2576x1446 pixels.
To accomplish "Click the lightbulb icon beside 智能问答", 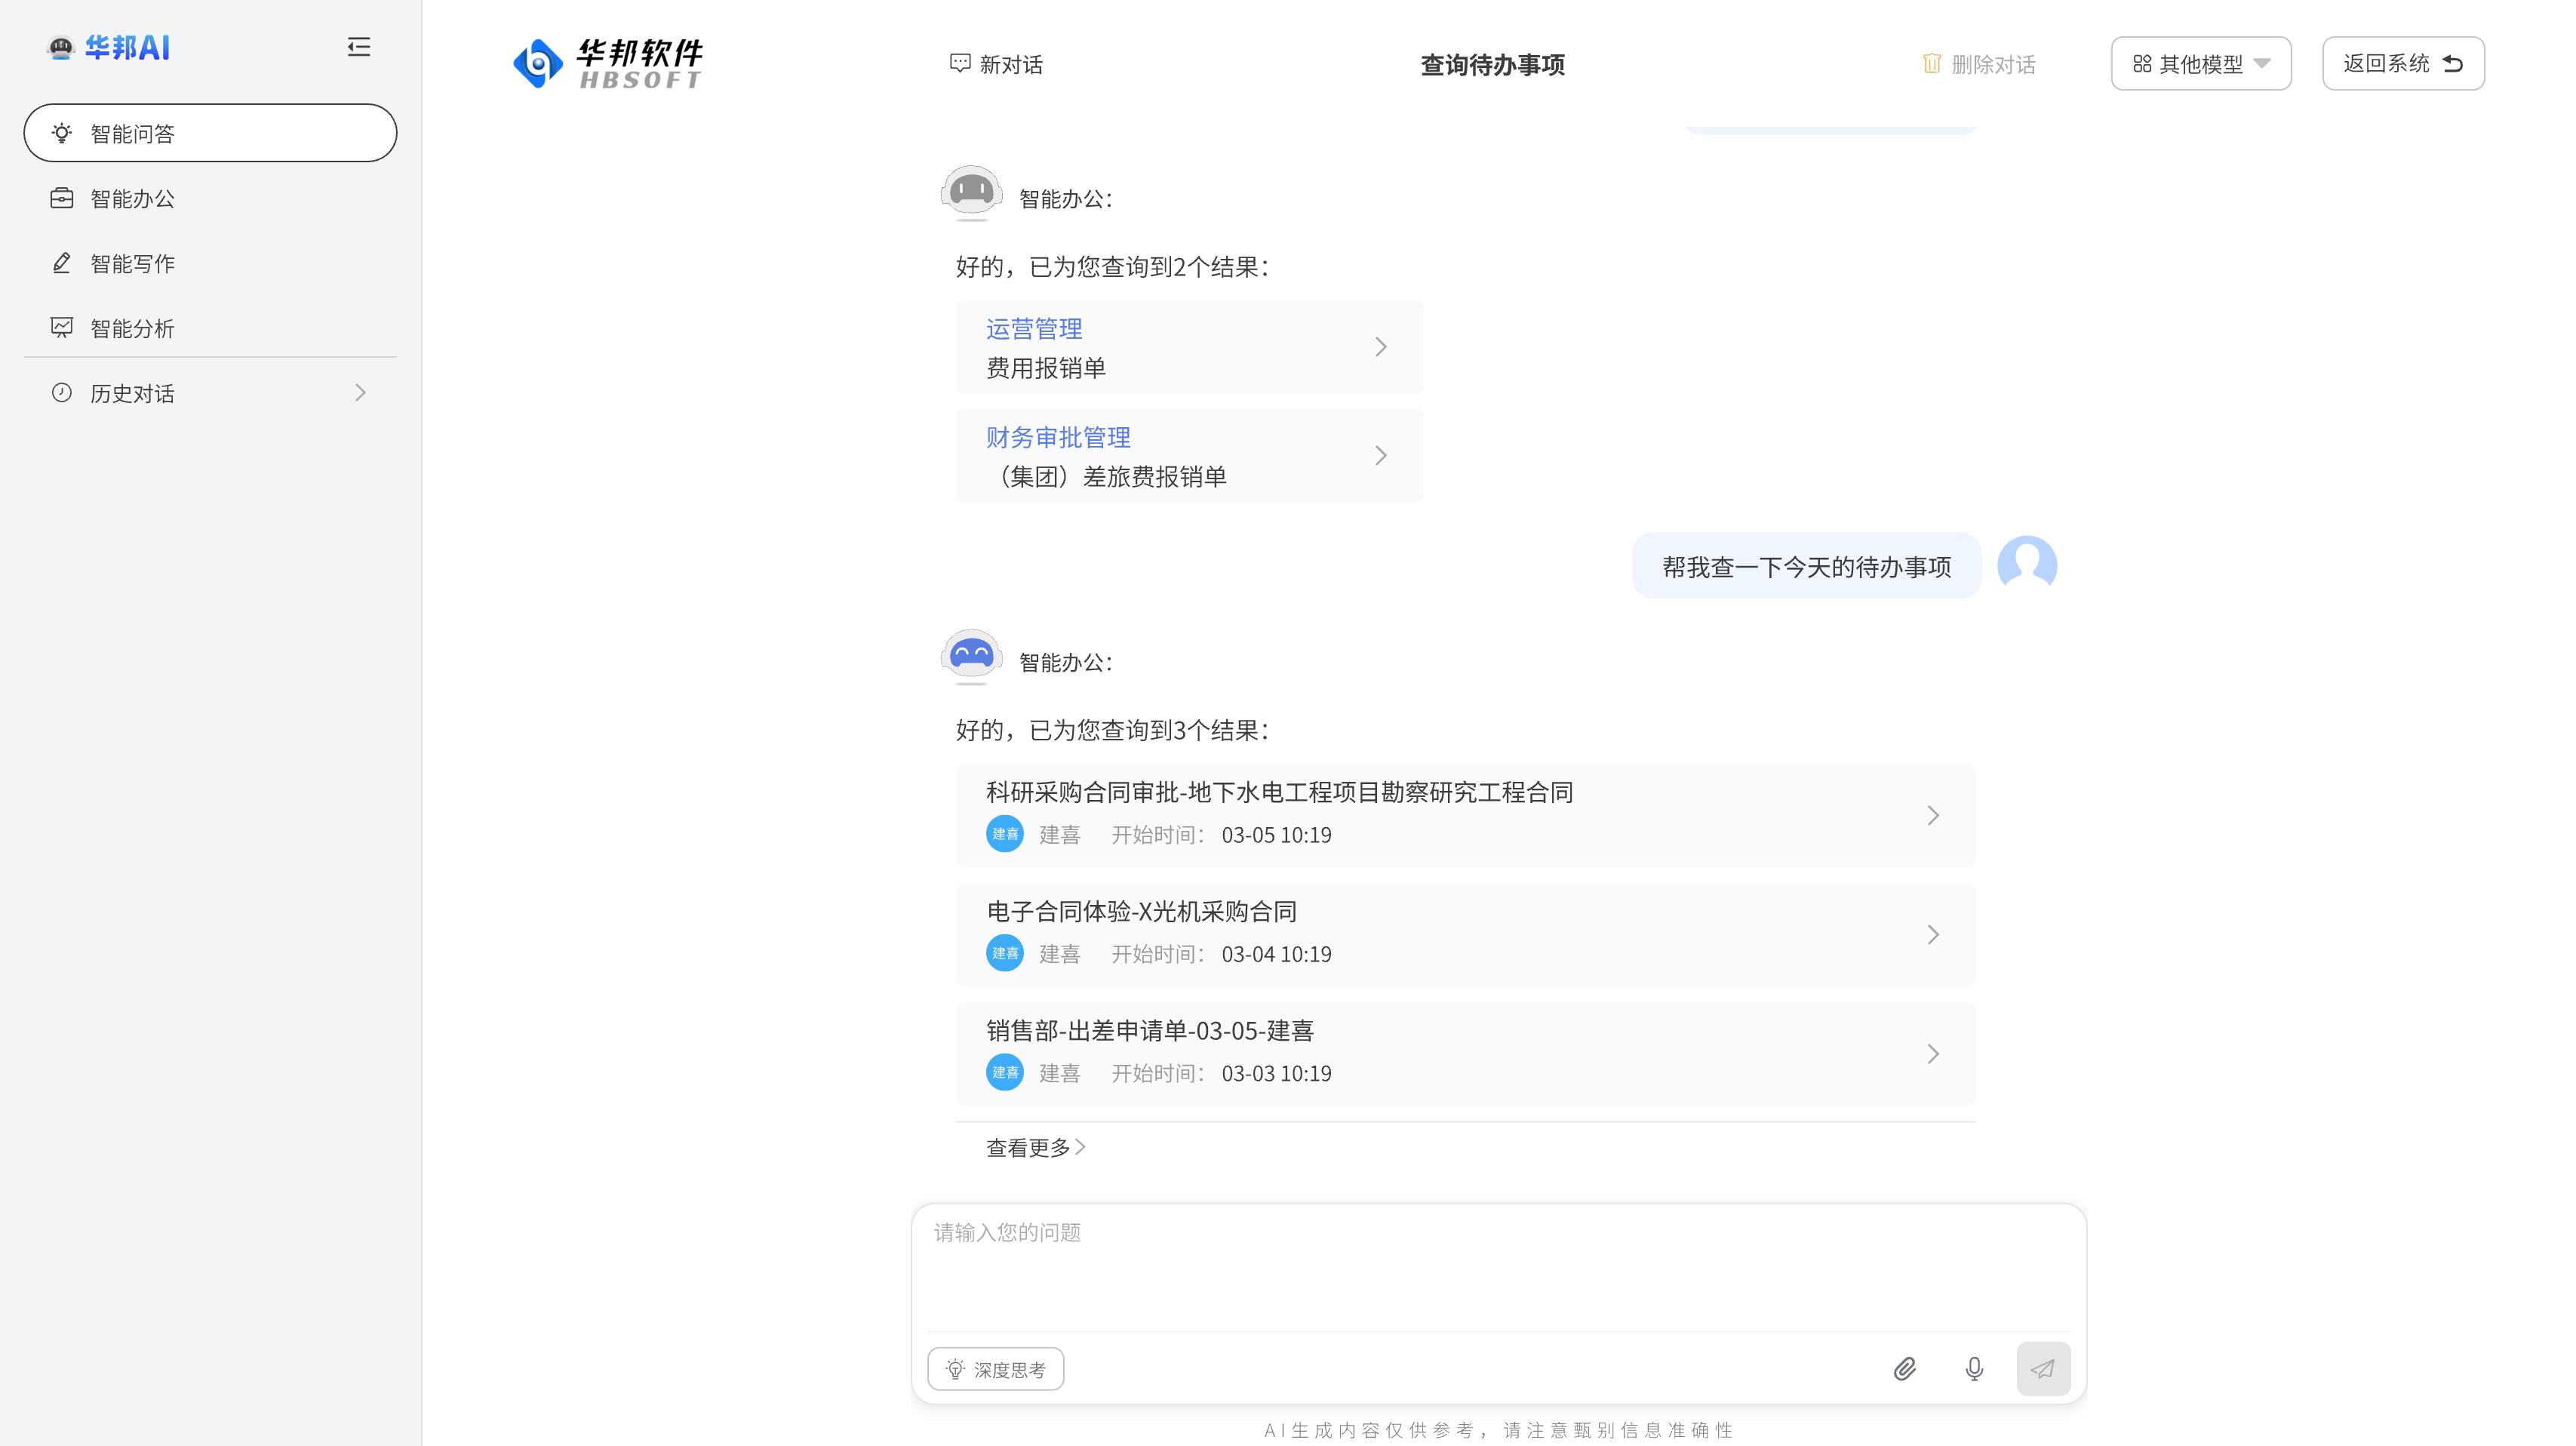I will pos(62,133).
